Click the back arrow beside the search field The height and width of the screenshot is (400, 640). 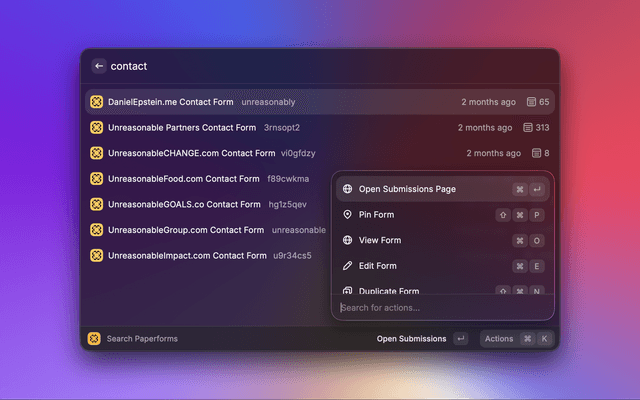98,66
